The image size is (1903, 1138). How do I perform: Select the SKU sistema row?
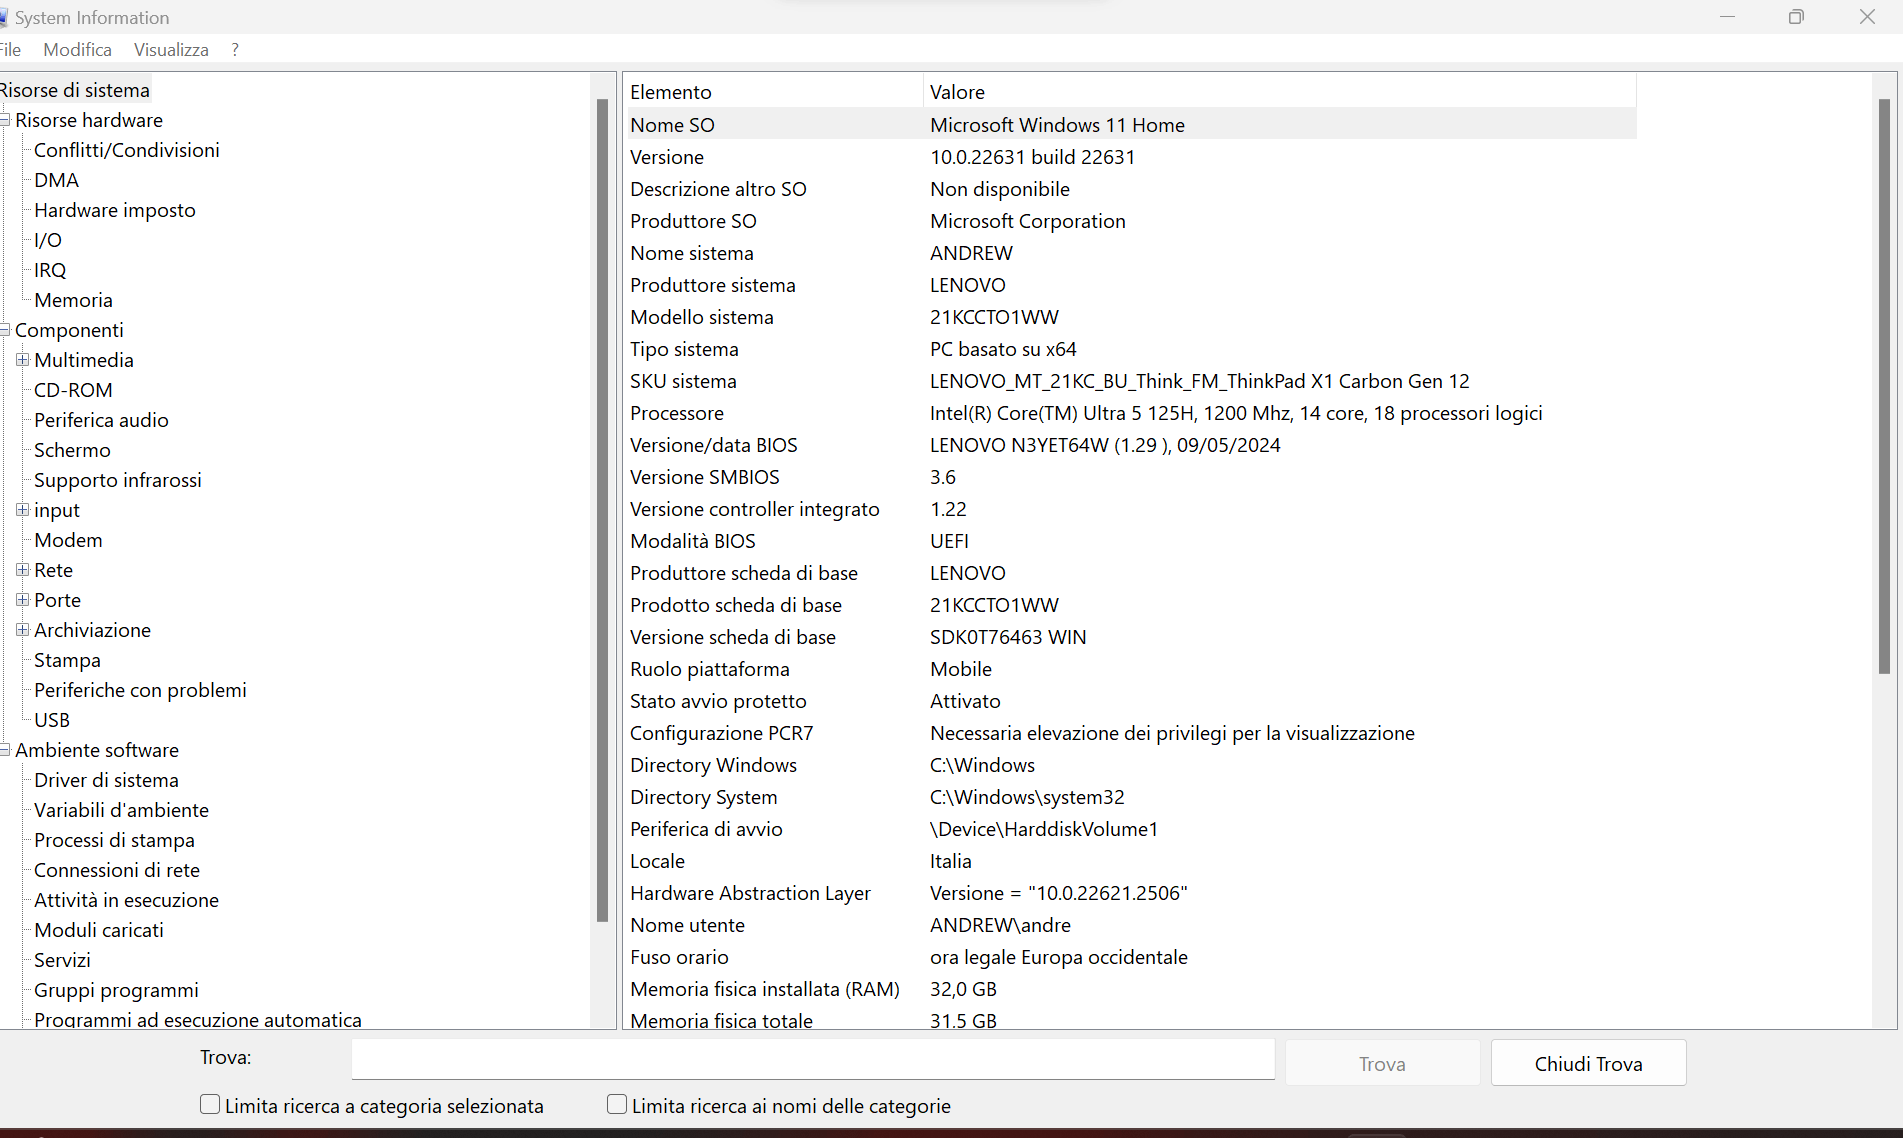(x=1130, y=381)
